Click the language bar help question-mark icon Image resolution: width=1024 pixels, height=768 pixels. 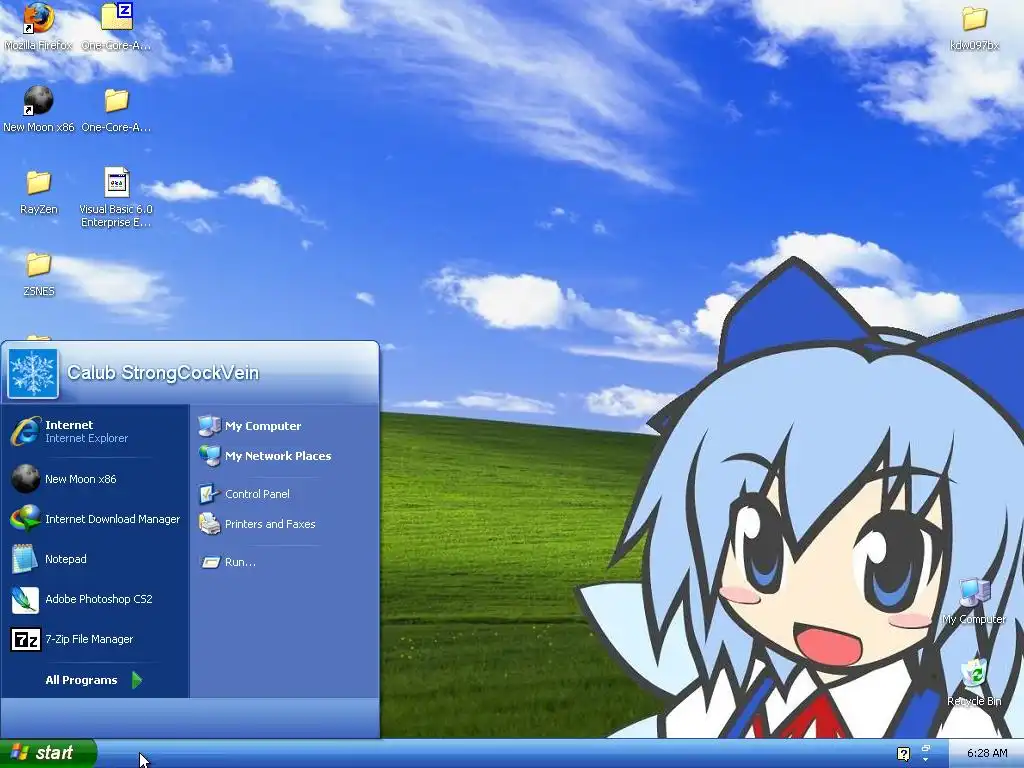903,754
